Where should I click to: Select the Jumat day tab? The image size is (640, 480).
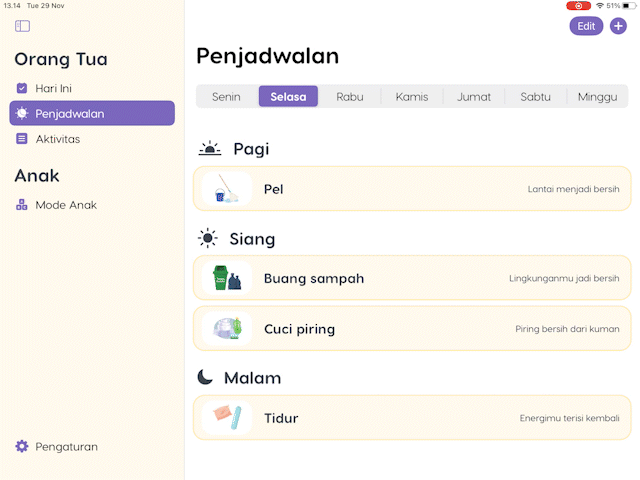[474, 97]
